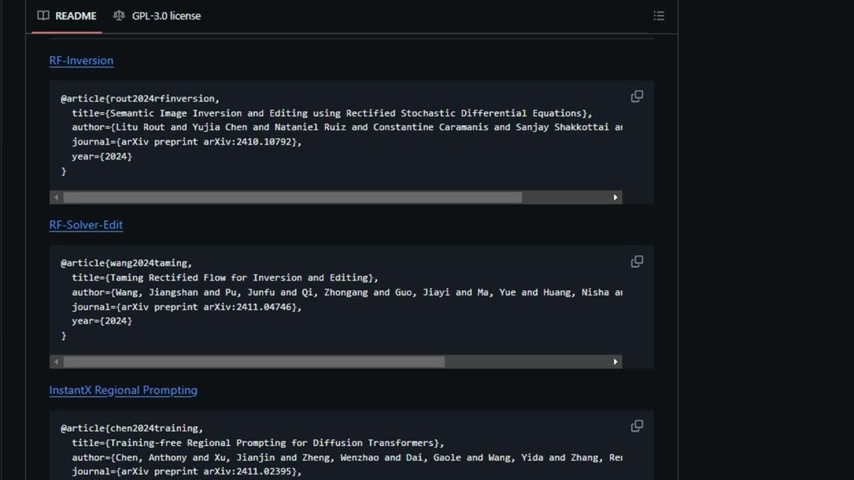Click RF-Inversion code horizontal scrollbar thumb
The image size is (854, 480).
(293, 197)
